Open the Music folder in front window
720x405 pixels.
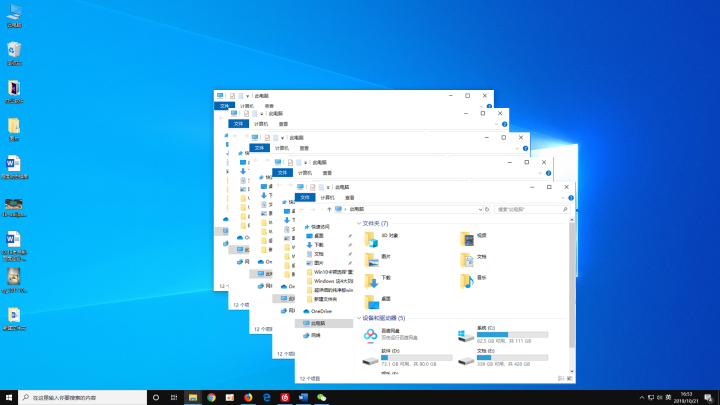point(474,281)
